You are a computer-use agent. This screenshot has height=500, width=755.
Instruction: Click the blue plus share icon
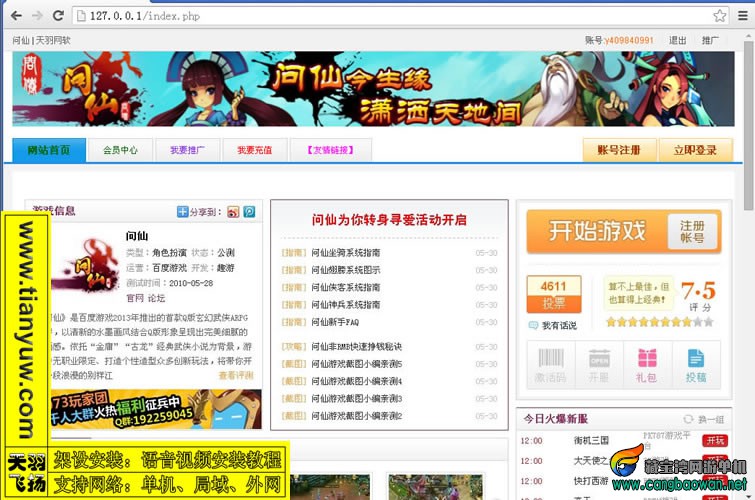182,212
